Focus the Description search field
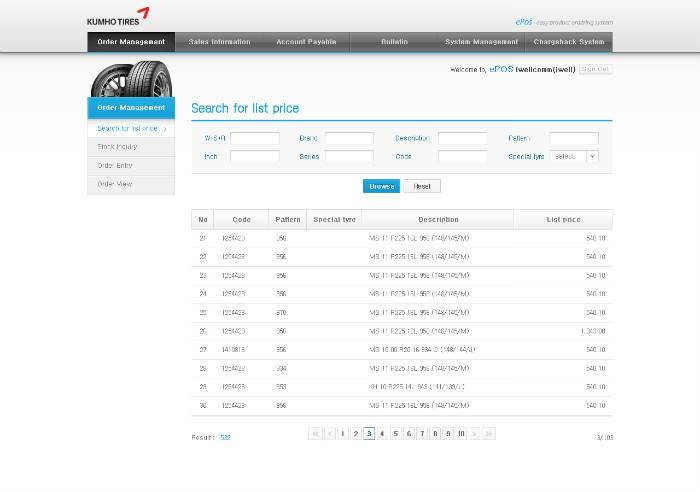 [462, 138]
